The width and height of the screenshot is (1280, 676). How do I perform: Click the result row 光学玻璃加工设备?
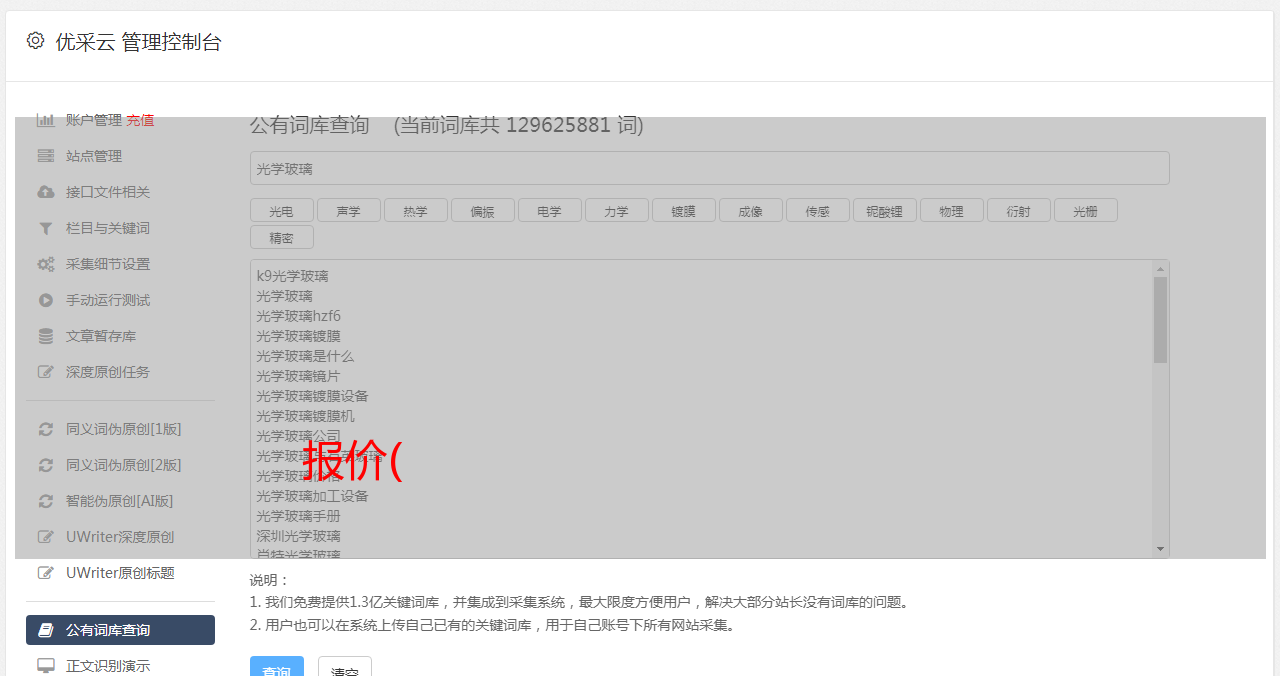(x=312, y=496)
